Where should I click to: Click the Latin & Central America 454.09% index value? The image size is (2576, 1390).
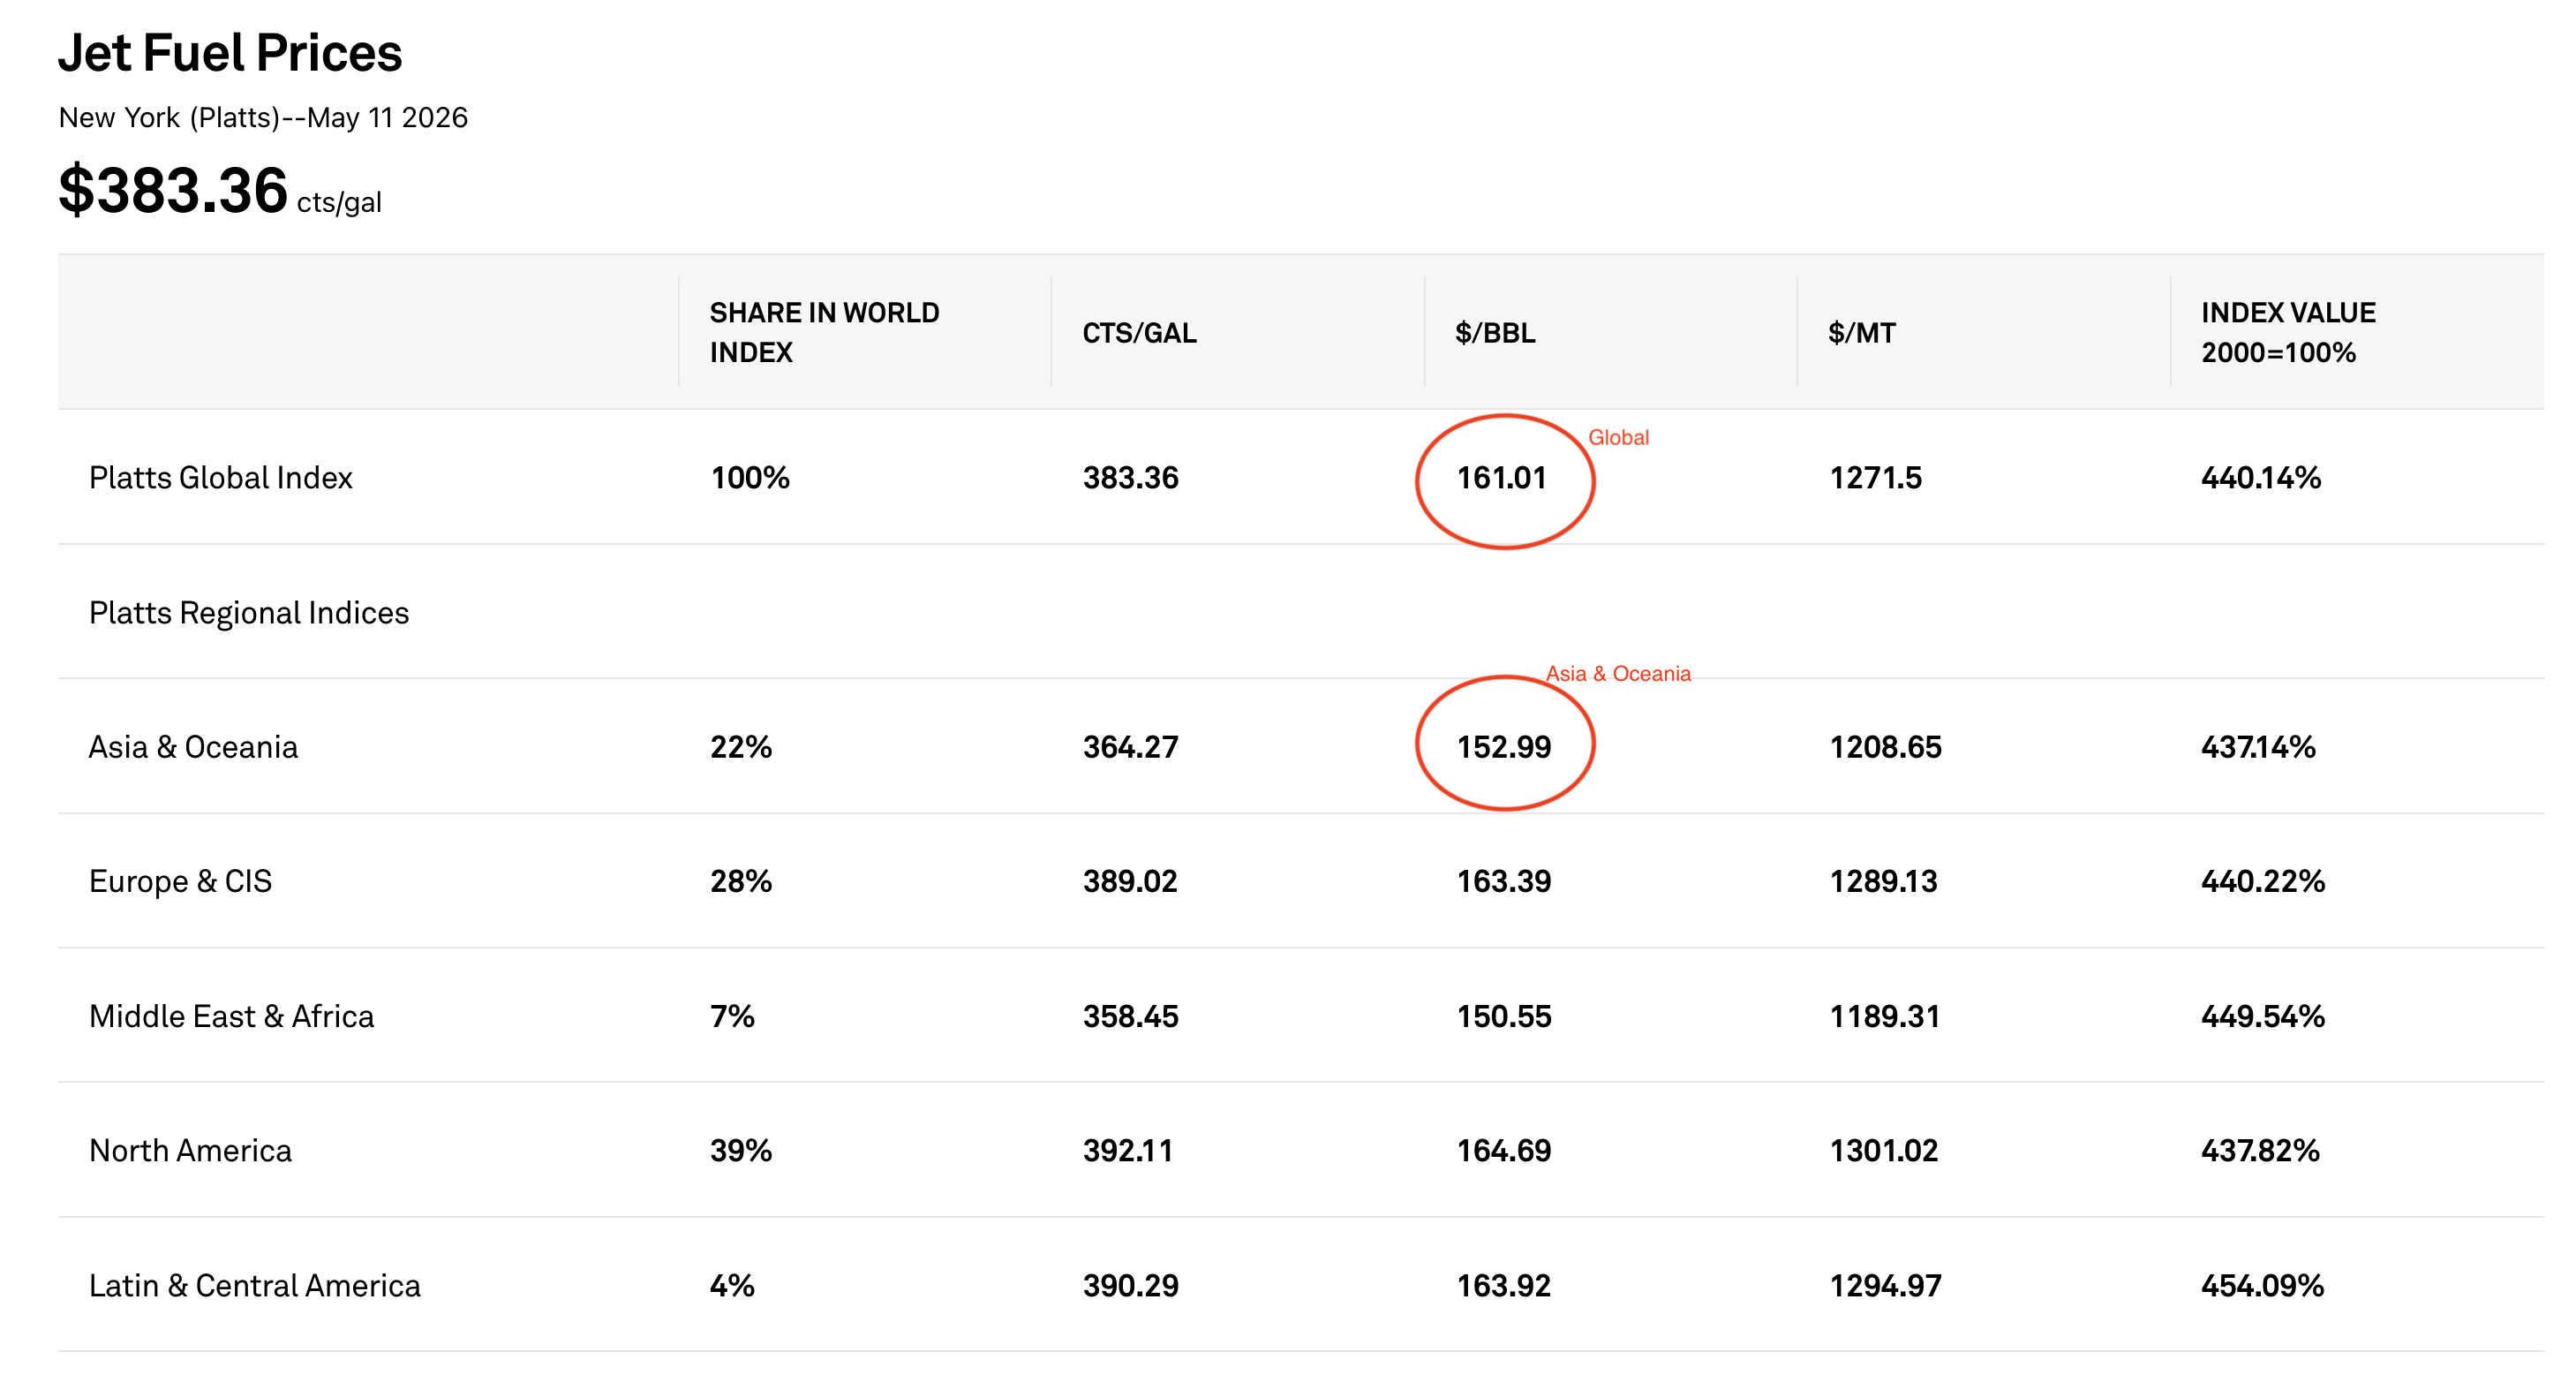pos(2262,1285)
